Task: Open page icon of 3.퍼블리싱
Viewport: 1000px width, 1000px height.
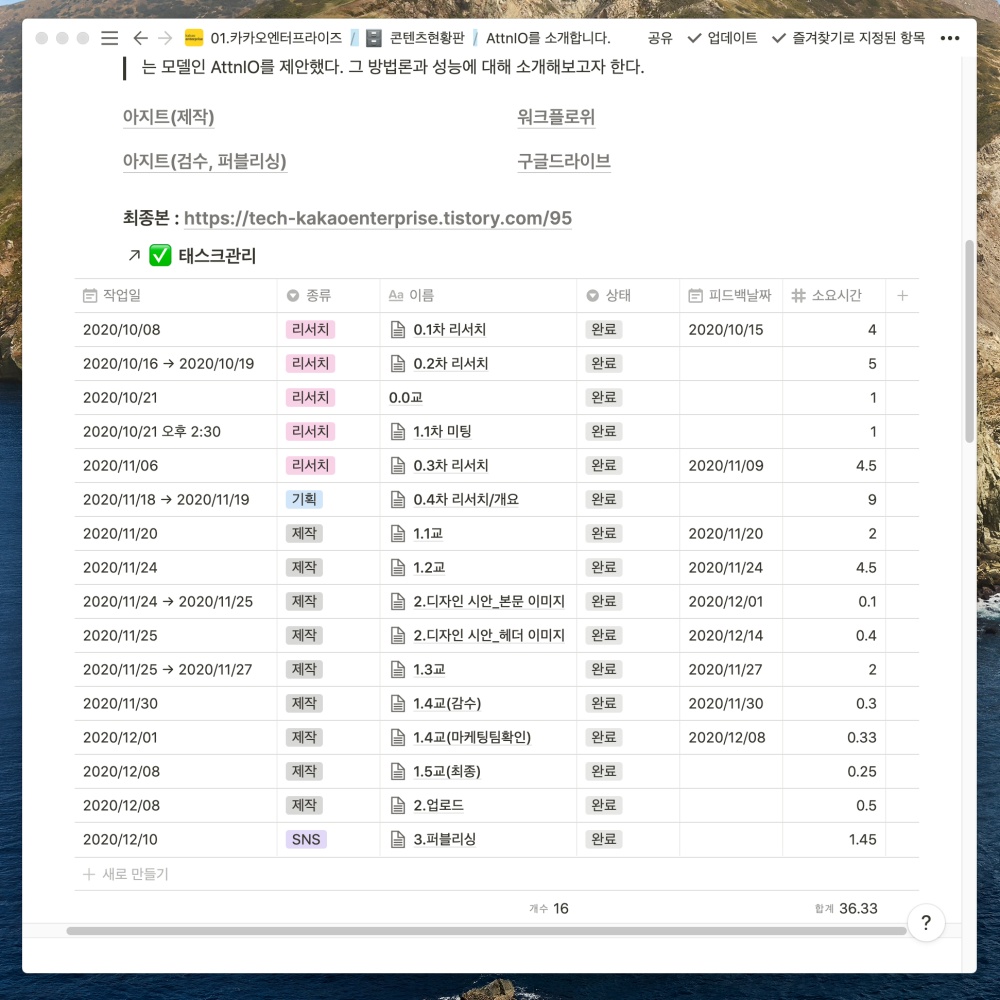Action: pyautogui.click(x=398, y=839)
